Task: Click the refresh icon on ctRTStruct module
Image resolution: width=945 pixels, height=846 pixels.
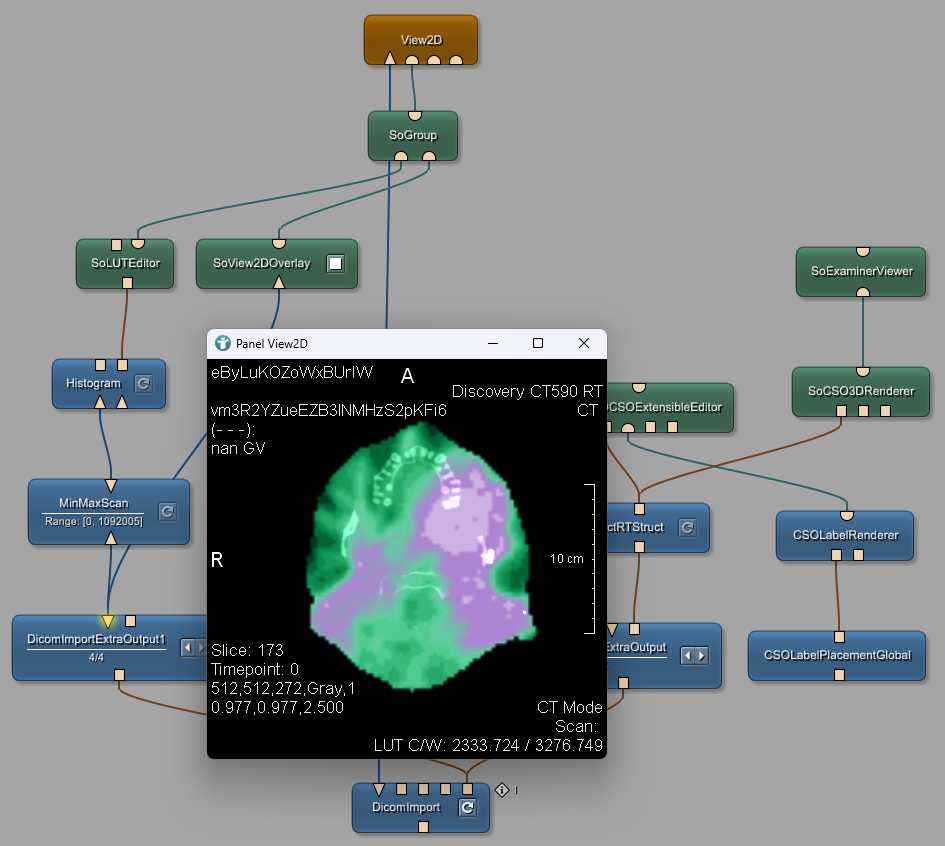Action: pos(687,527)
